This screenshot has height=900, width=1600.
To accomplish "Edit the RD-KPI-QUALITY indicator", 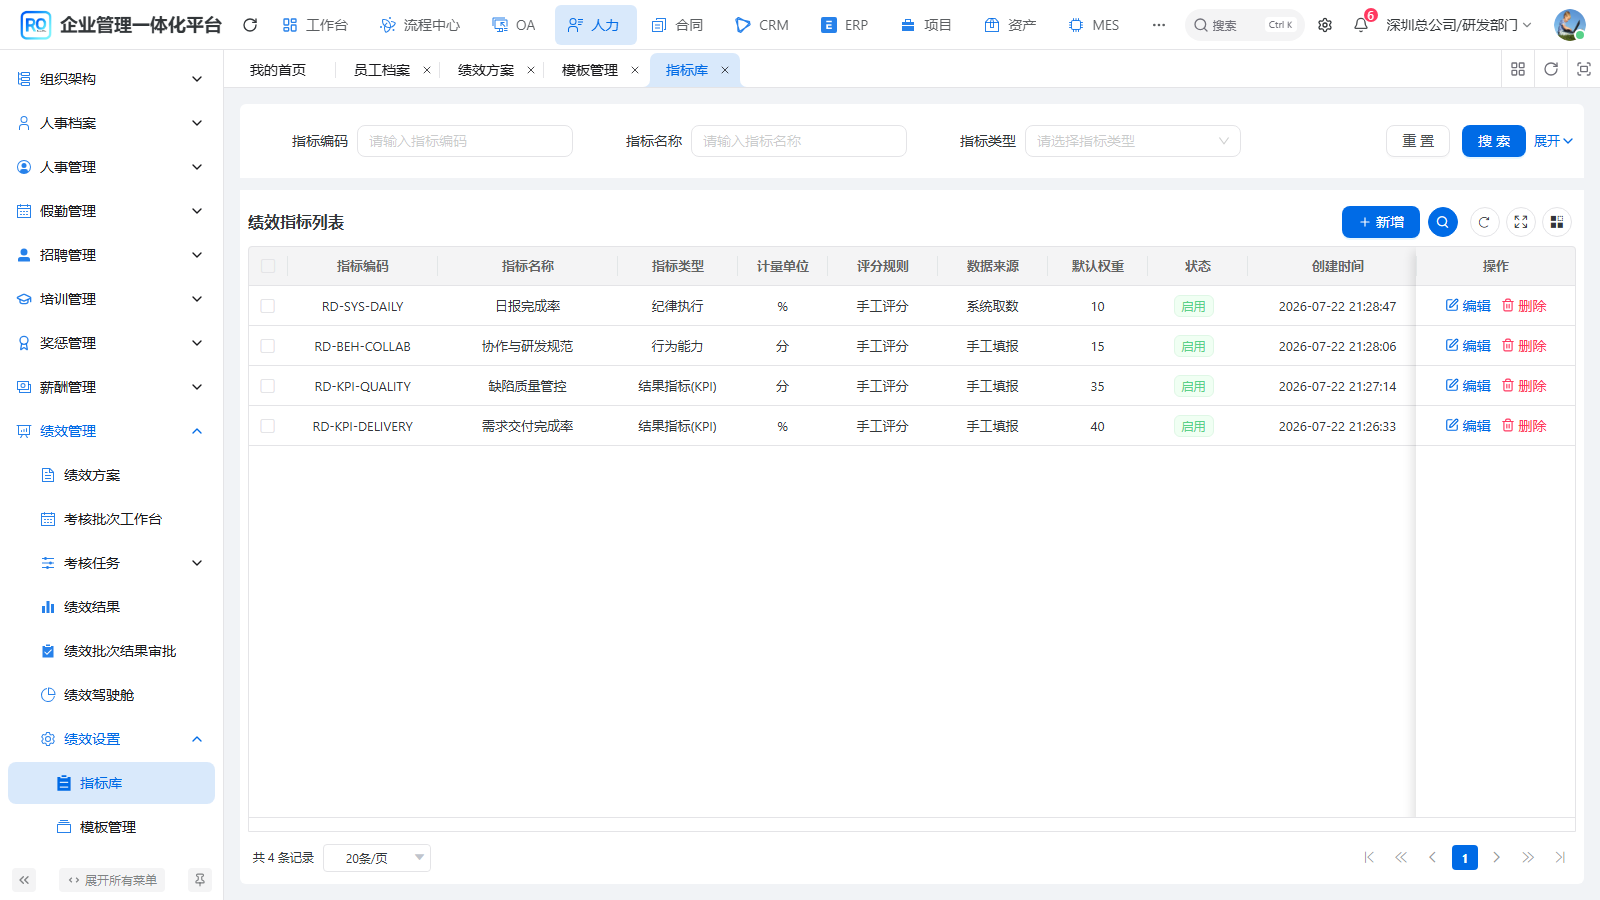I will point(1468,386).
